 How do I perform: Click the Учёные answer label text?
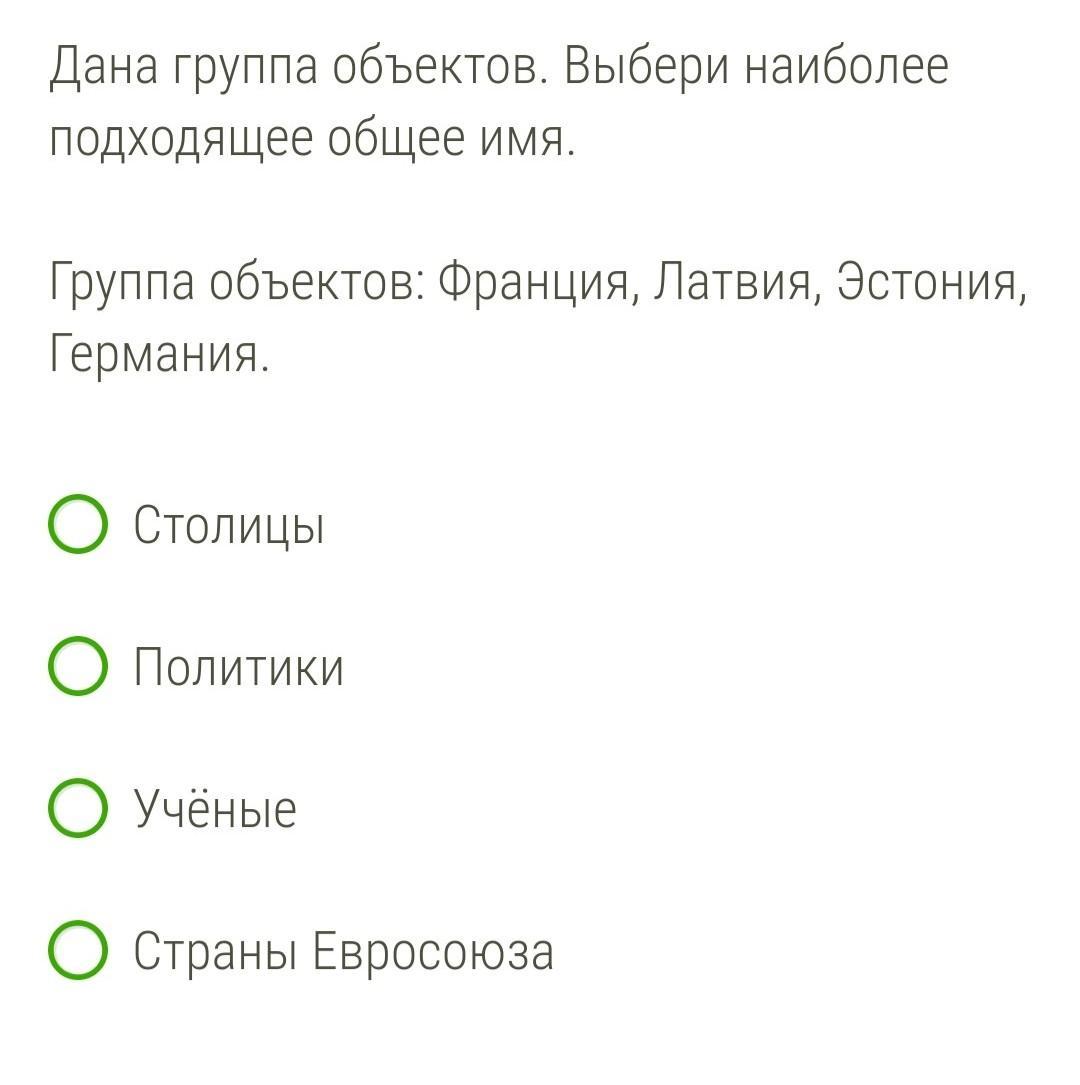click(x=215, y=809)
